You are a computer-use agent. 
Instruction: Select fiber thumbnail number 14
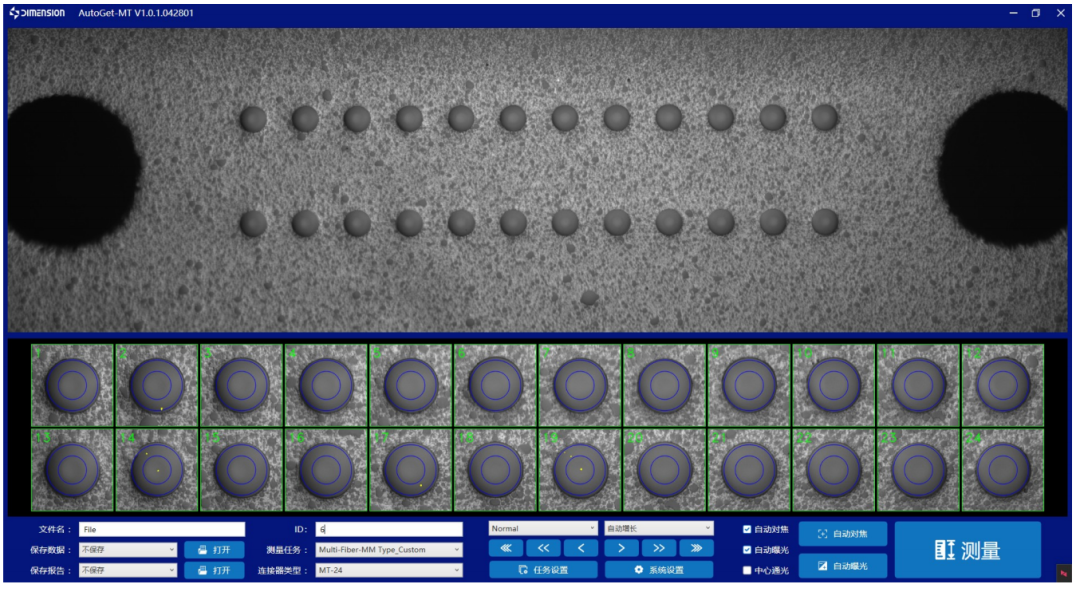156,470
